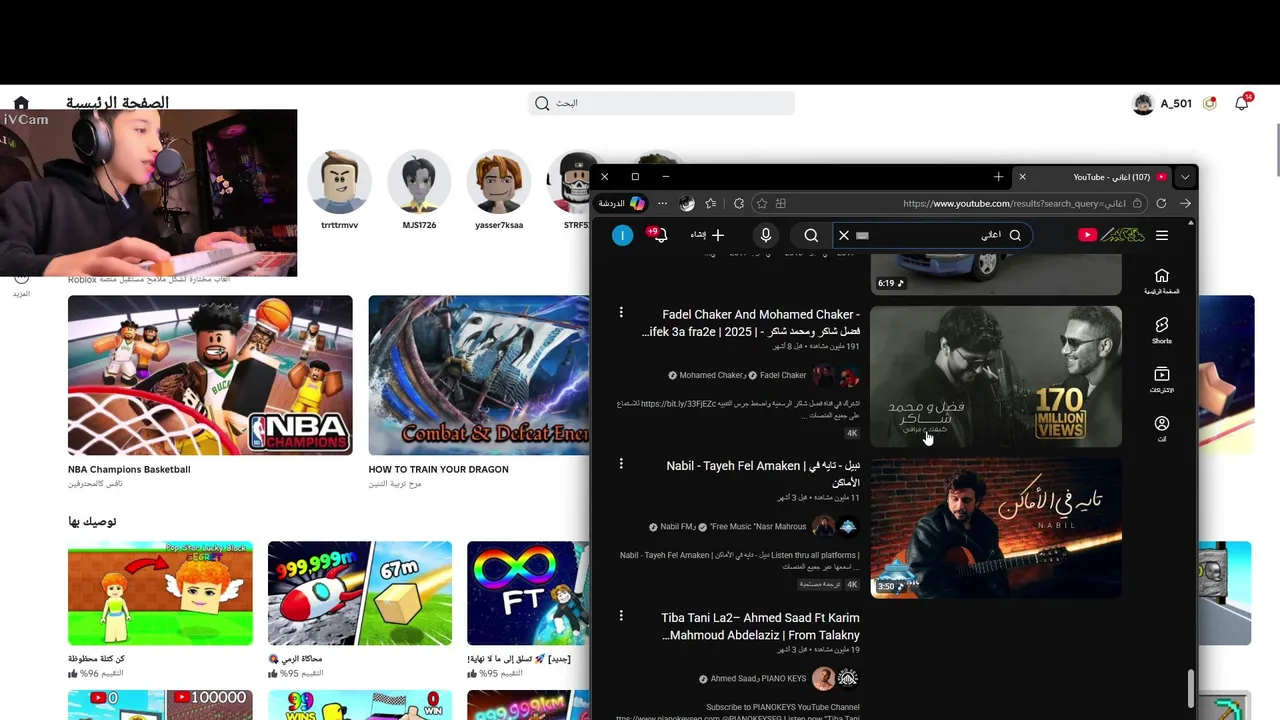
Task: Add page to favorites star icon
Action: [x=761, y=203]
